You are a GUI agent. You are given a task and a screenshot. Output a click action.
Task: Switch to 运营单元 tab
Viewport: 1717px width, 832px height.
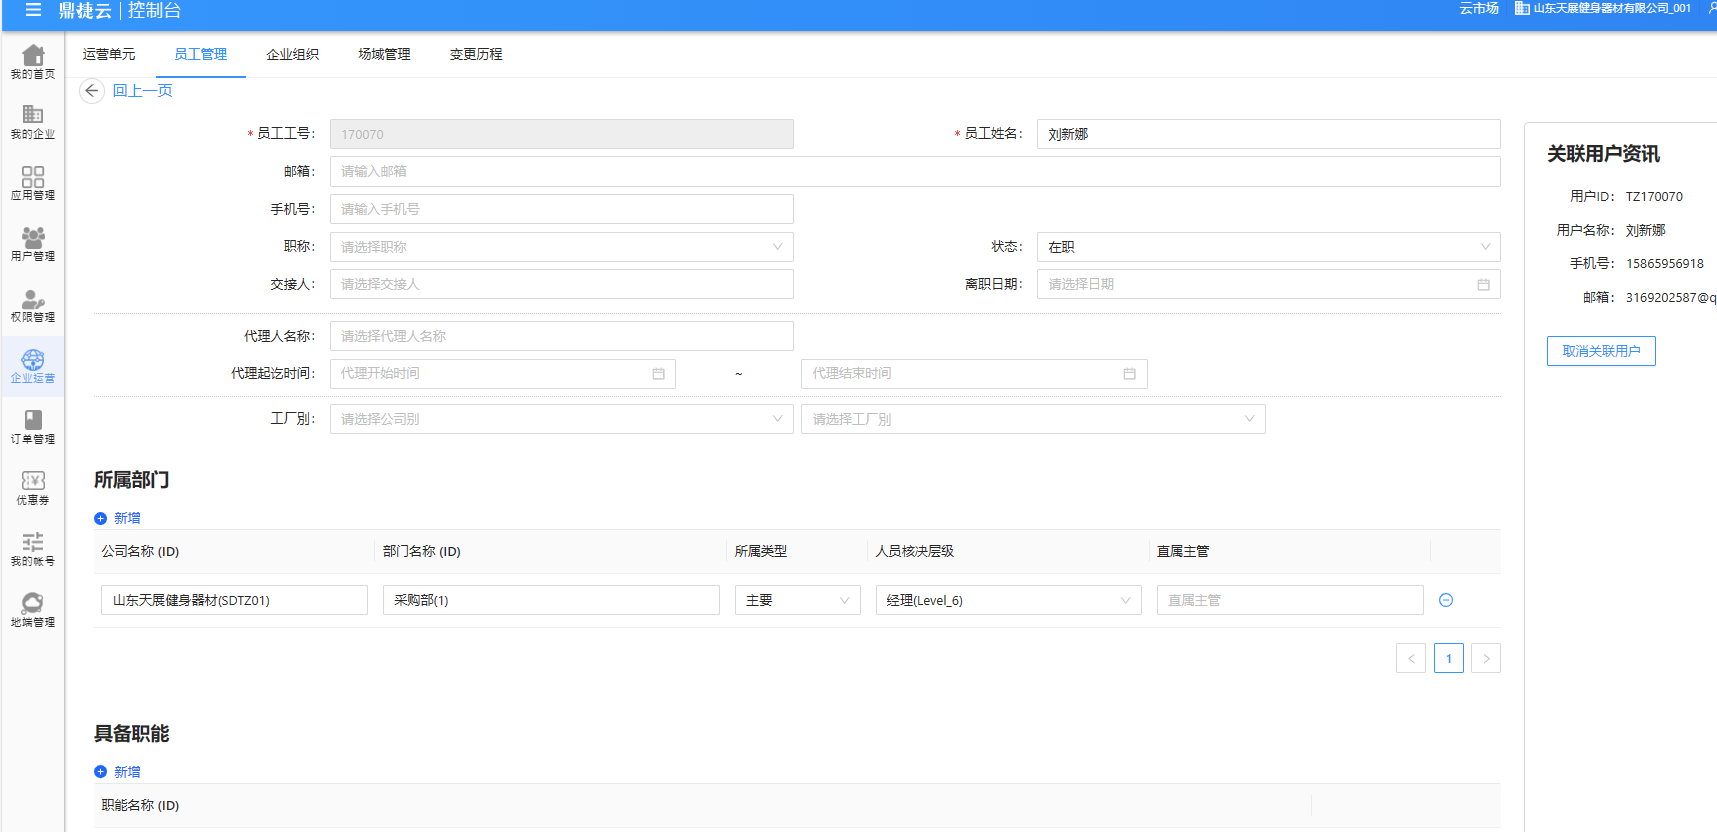coord(109,54)
